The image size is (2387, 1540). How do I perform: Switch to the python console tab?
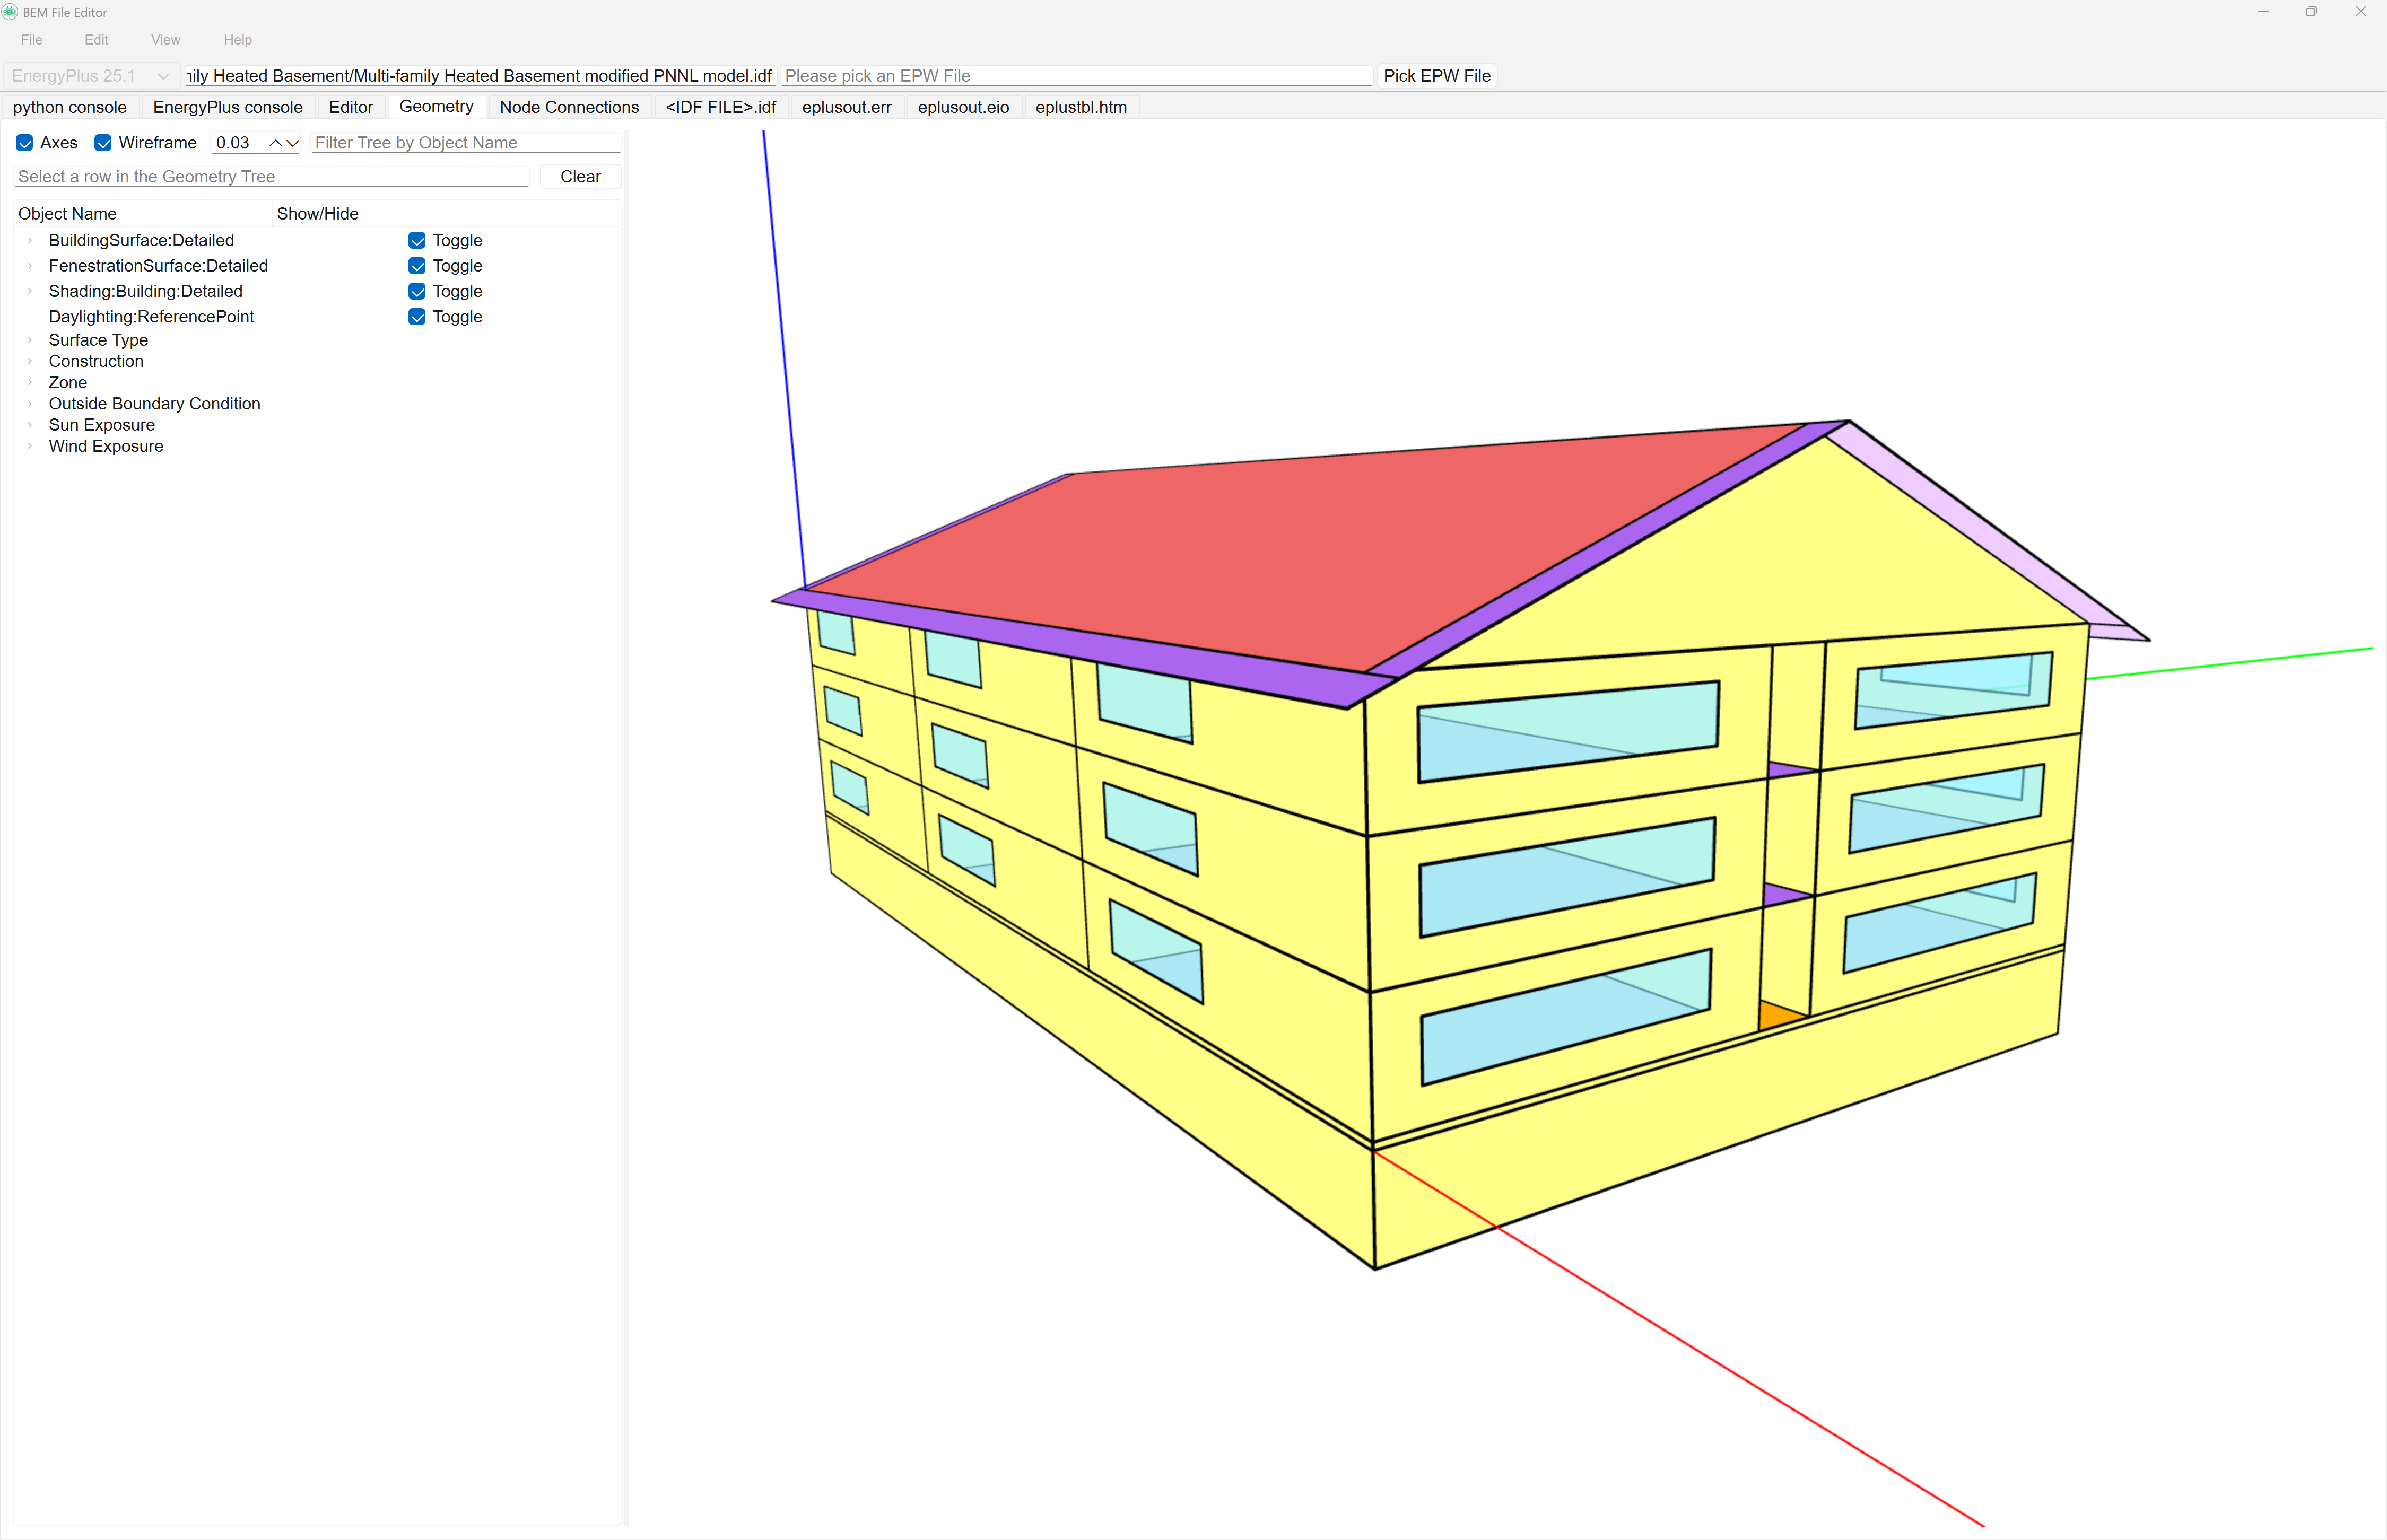(70, 107)
